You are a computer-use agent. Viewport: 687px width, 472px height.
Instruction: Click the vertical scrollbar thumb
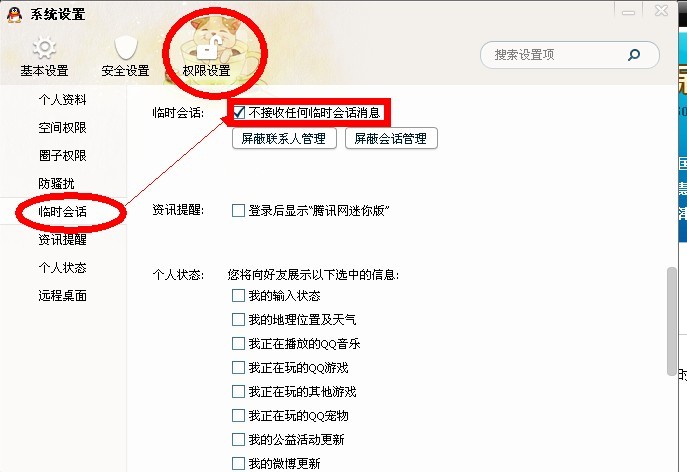(x=671, y=321)
